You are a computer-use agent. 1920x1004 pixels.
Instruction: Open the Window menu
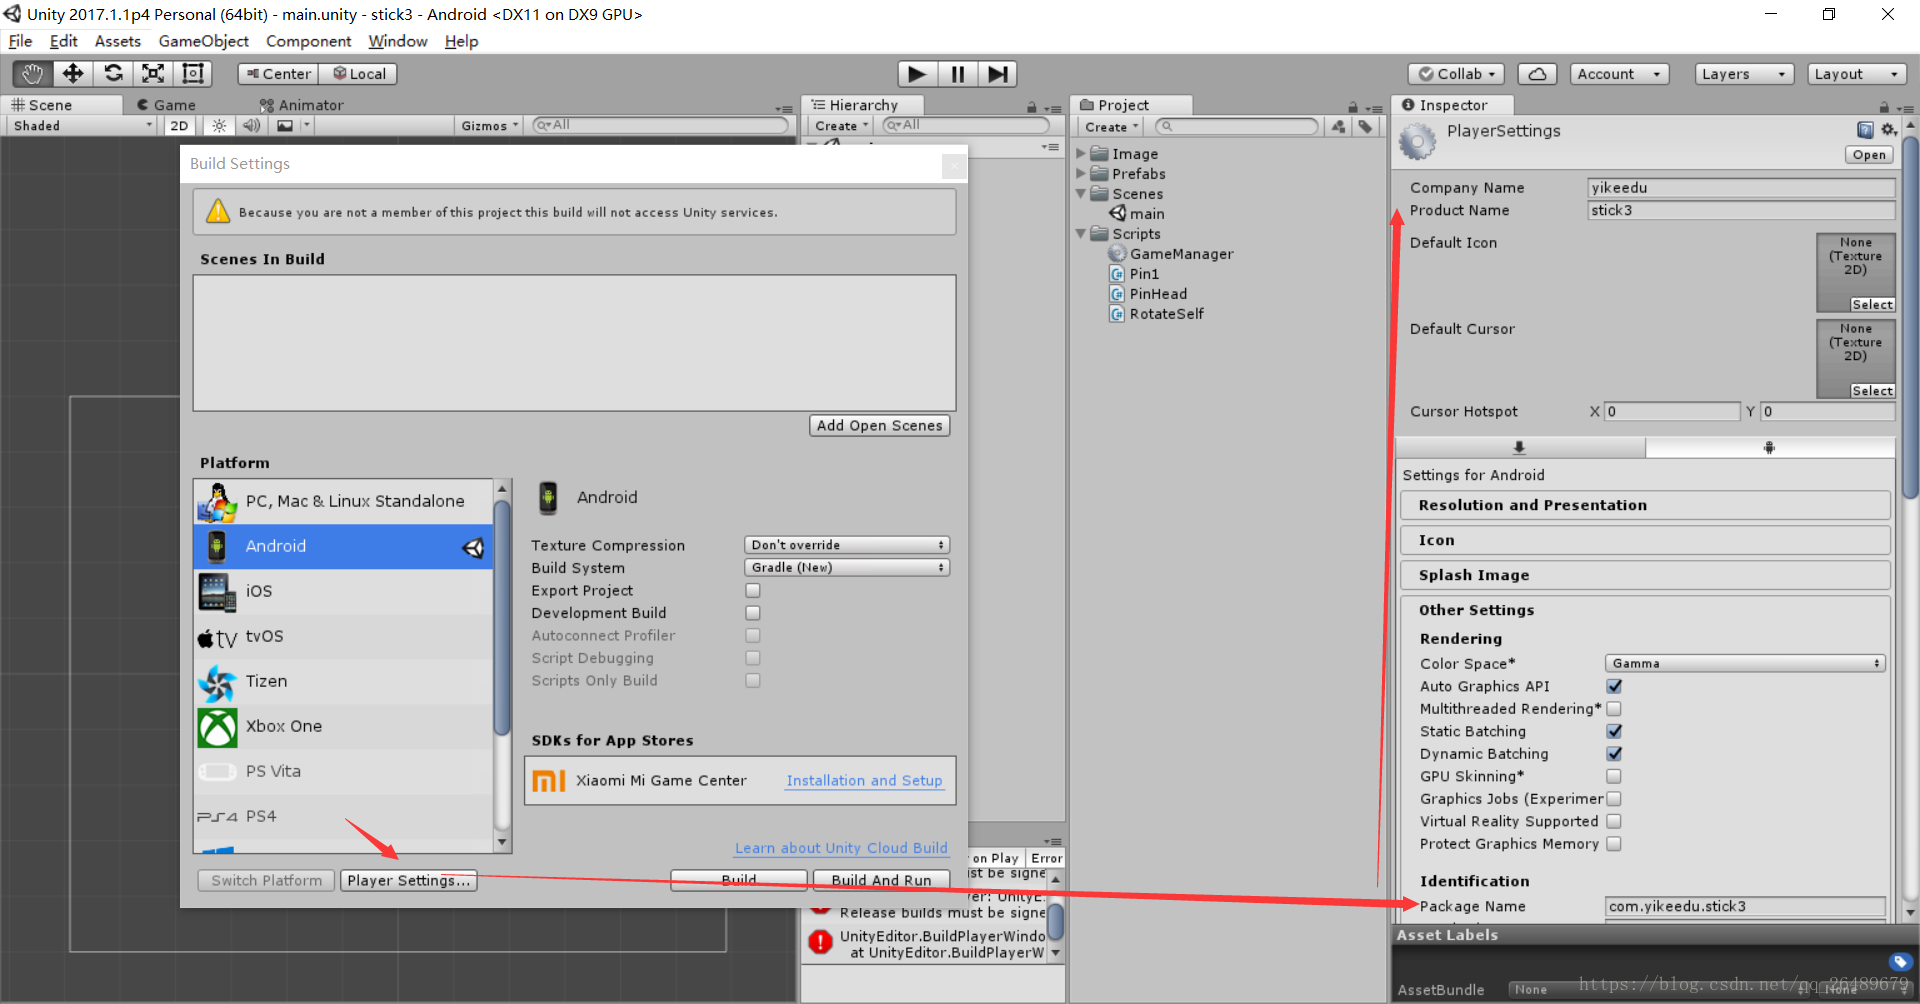coord(398,41)
